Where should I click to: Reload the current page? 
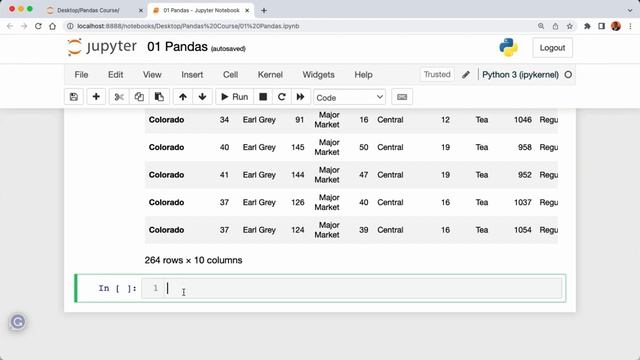[38, 26]
